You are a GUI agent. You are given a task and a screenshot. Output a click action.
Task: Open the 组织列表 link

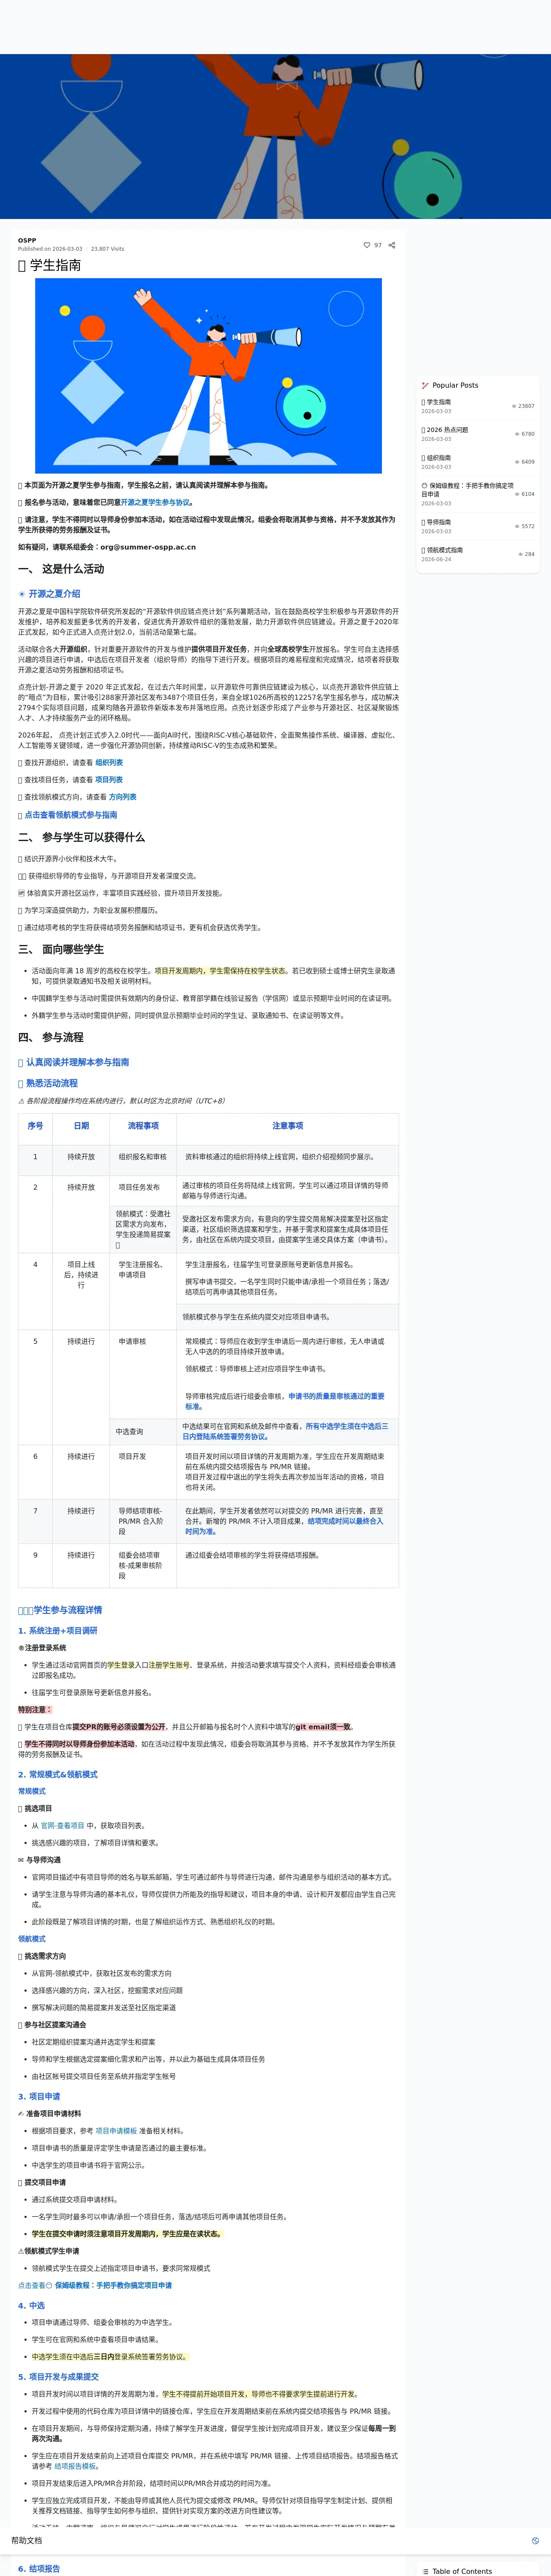(x=109, y=763)
